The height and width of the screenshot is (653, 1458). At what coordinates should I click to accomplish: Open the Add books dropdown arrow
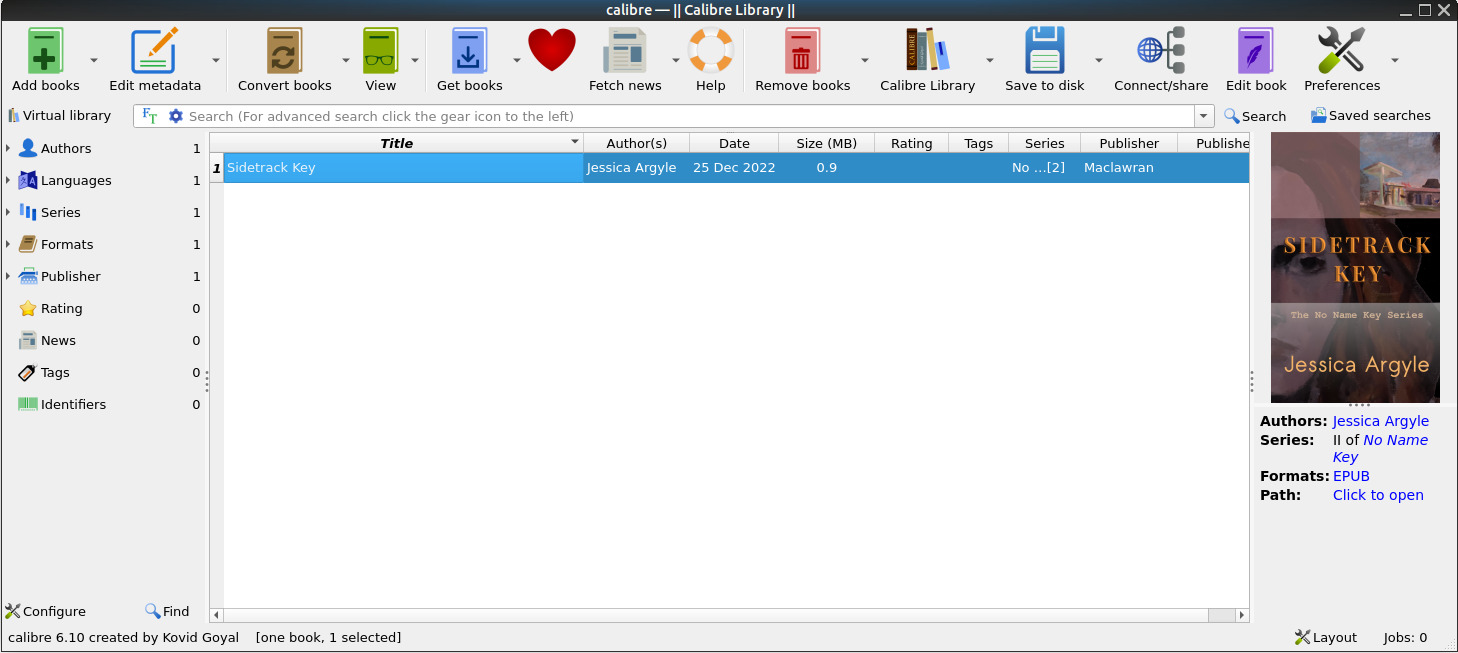click(94, 60)
